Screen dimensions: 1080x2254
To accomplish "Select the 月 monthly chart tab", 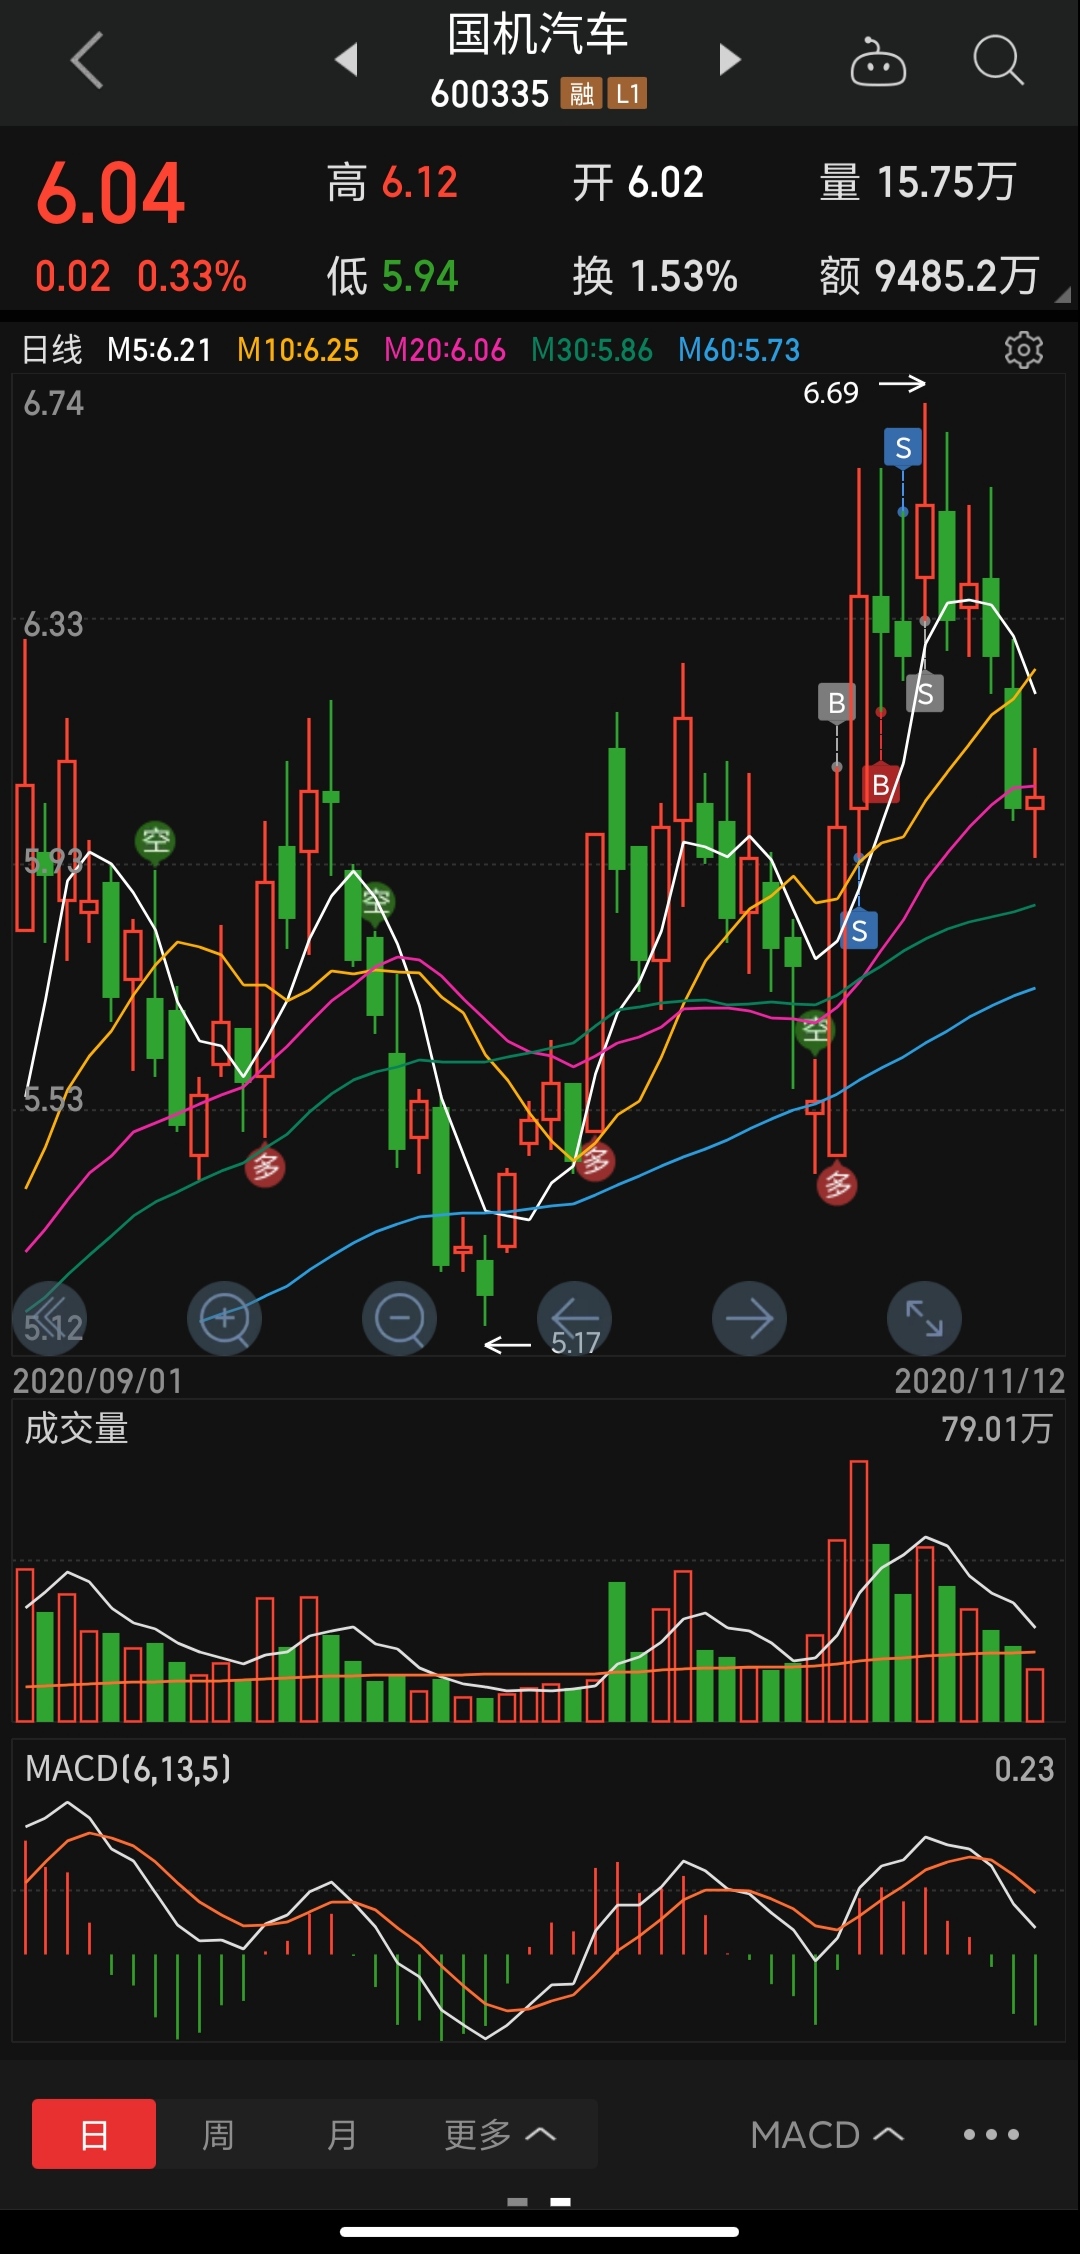I will click(x=341, y=2134).
